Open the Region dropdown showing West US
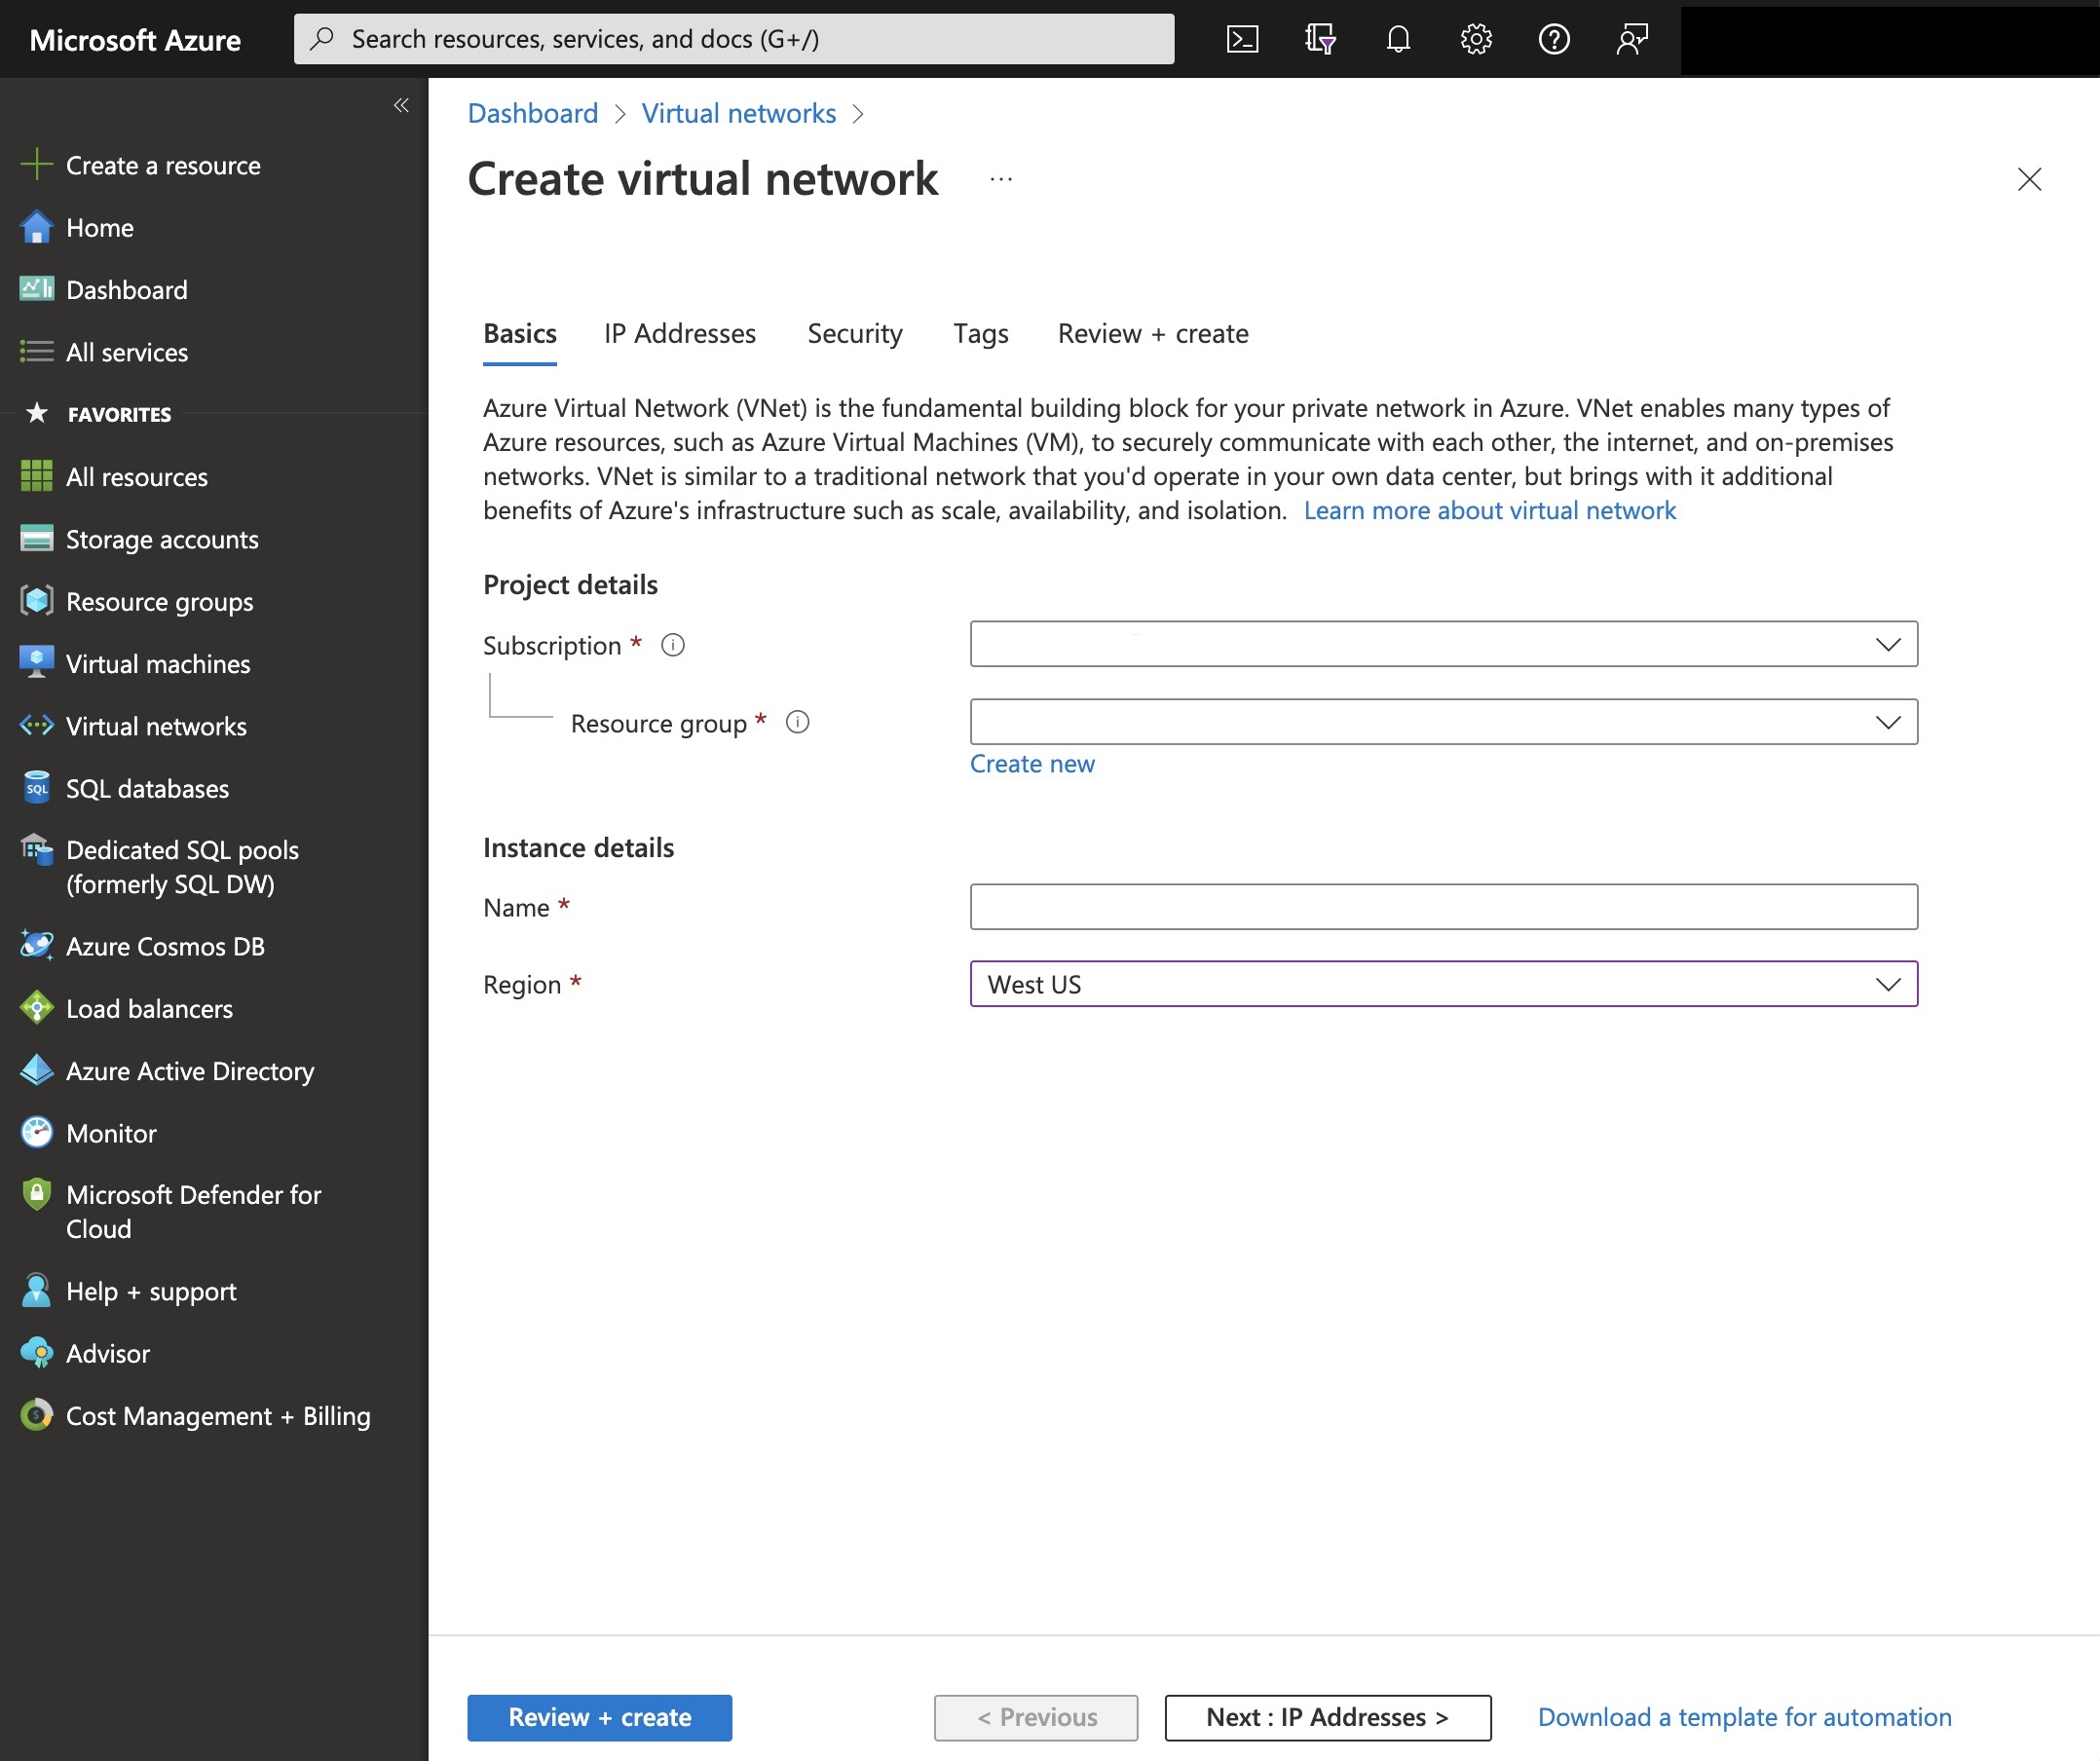 click(x=1443, y=984)
